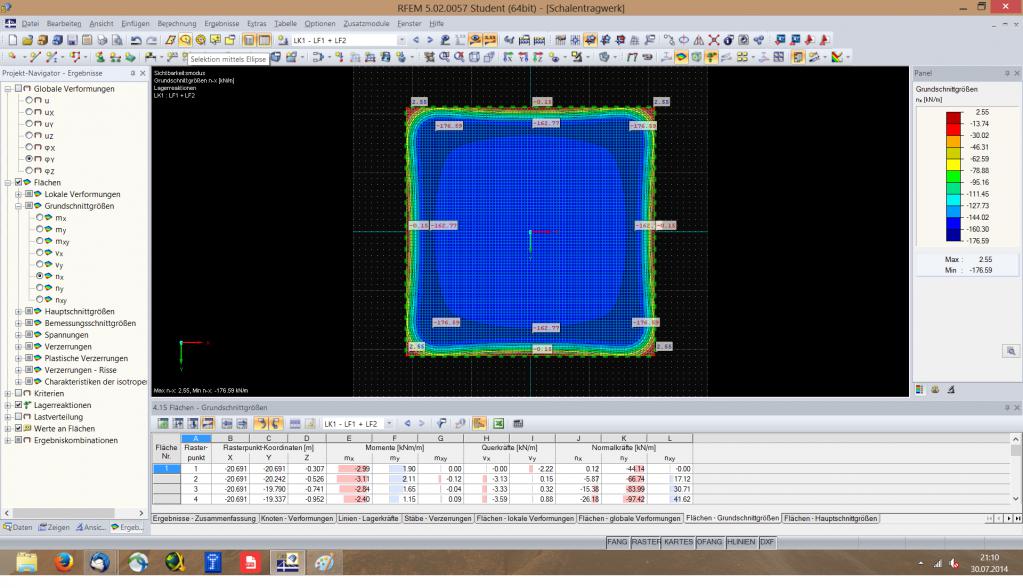Click the red PDF application taskbar icon
1023x588 pixels.
(x=250, y=561)
